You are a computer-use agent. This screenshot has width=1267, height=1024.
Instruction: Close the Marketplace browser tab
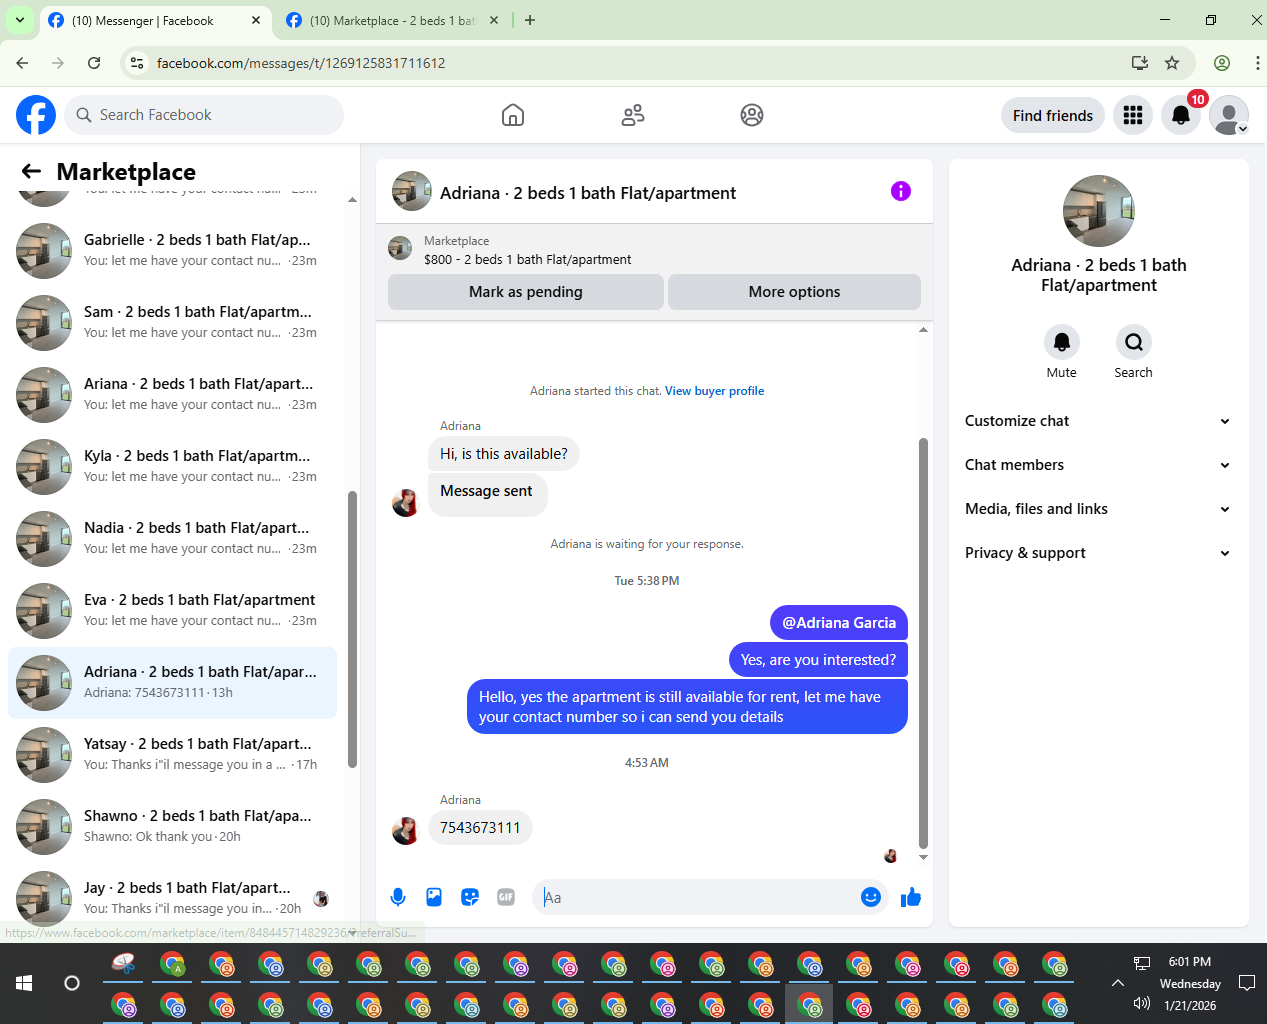click(494, 20)
